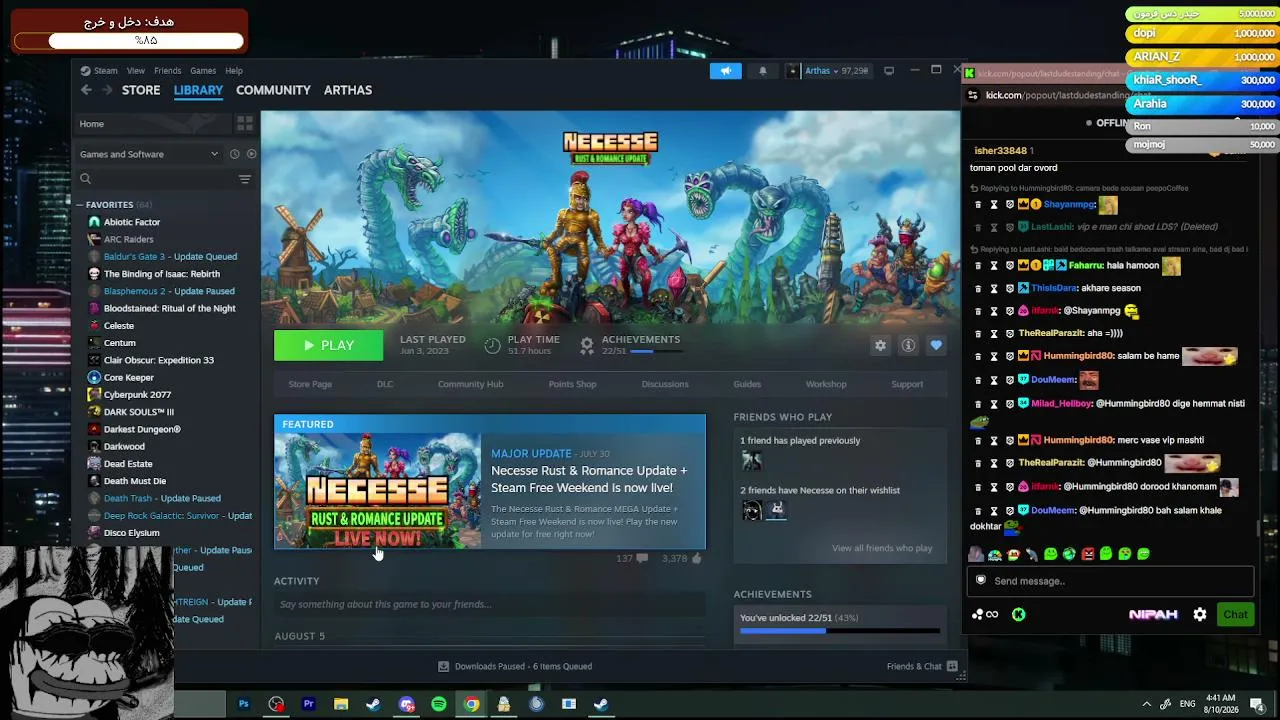Image resolution: width=1280 pixels, height=720 pixels.
Task: Open Friends & Chat icon in Steam footer
Action: point(952,666)
